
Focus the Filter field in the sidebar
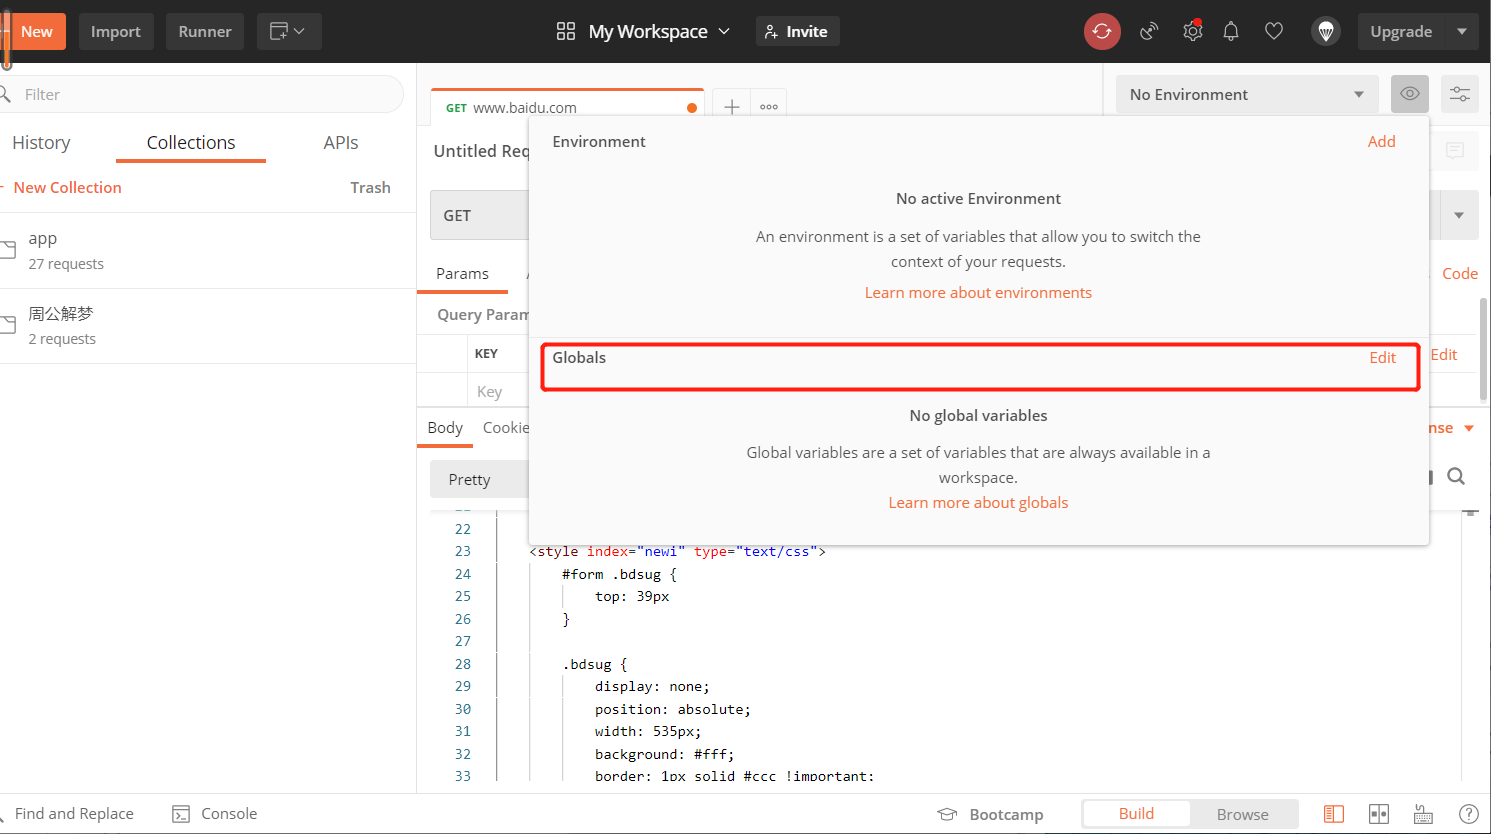[x=201, y=94]
